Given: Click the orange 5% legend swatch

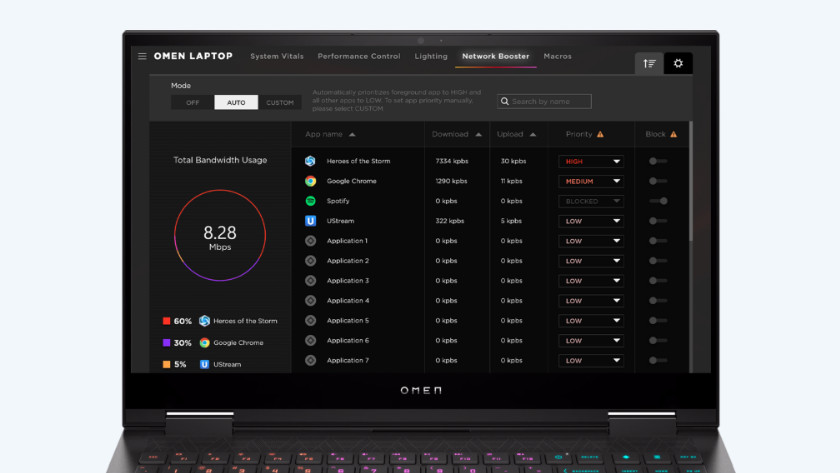Looking at the screenshot, I should click(x=167, y=364).
